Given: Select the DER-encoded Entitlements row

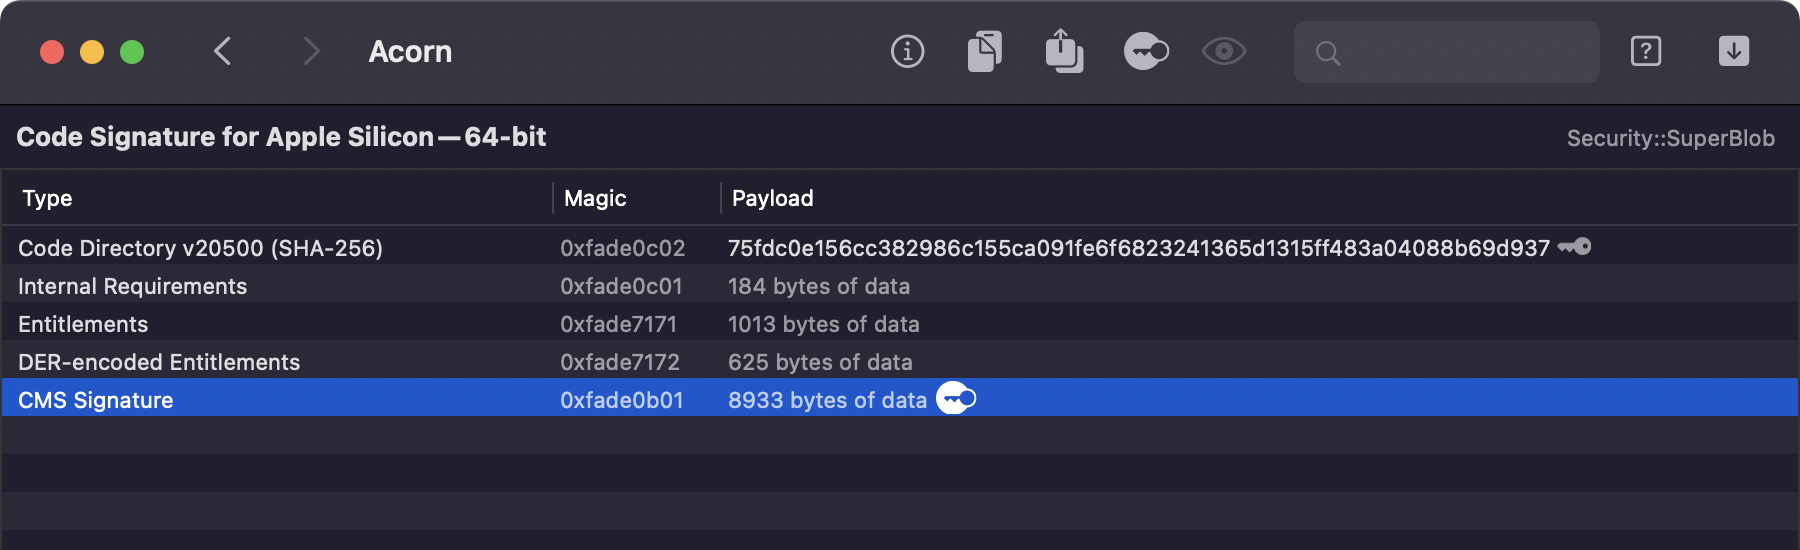Looking at the screenshot, I should 159,362.
